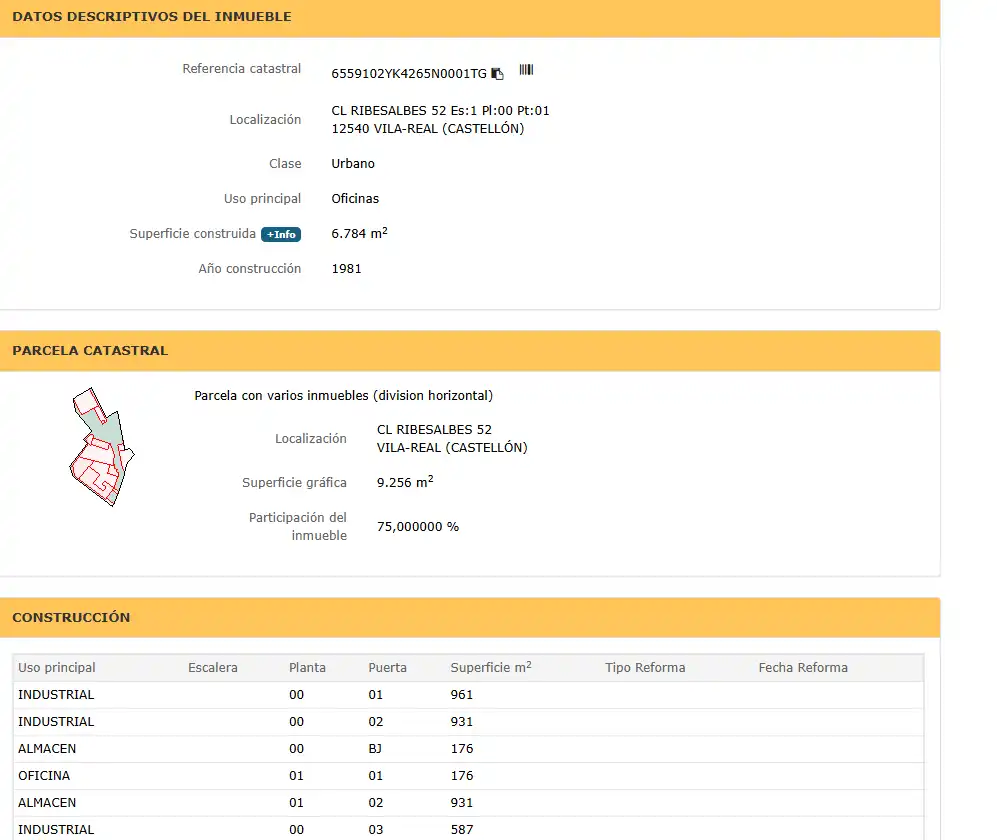Click the 'BJ' door cell

(375, 749)
